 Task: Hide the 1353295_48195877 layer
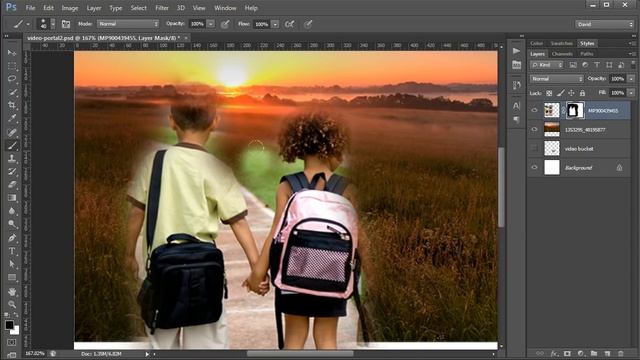[534, 129]
